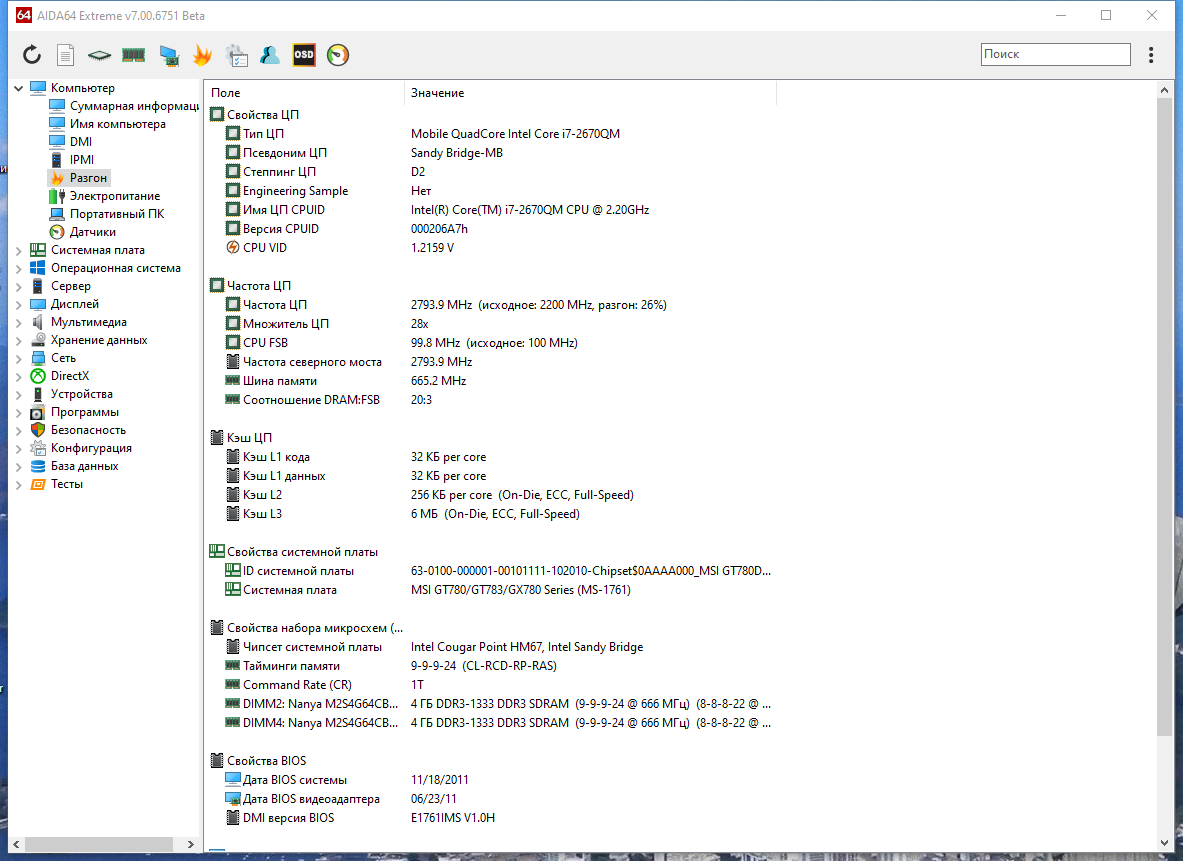Expand the Системная плата node
Viewport: 1183px width, 861px height.
click(18, 251)
